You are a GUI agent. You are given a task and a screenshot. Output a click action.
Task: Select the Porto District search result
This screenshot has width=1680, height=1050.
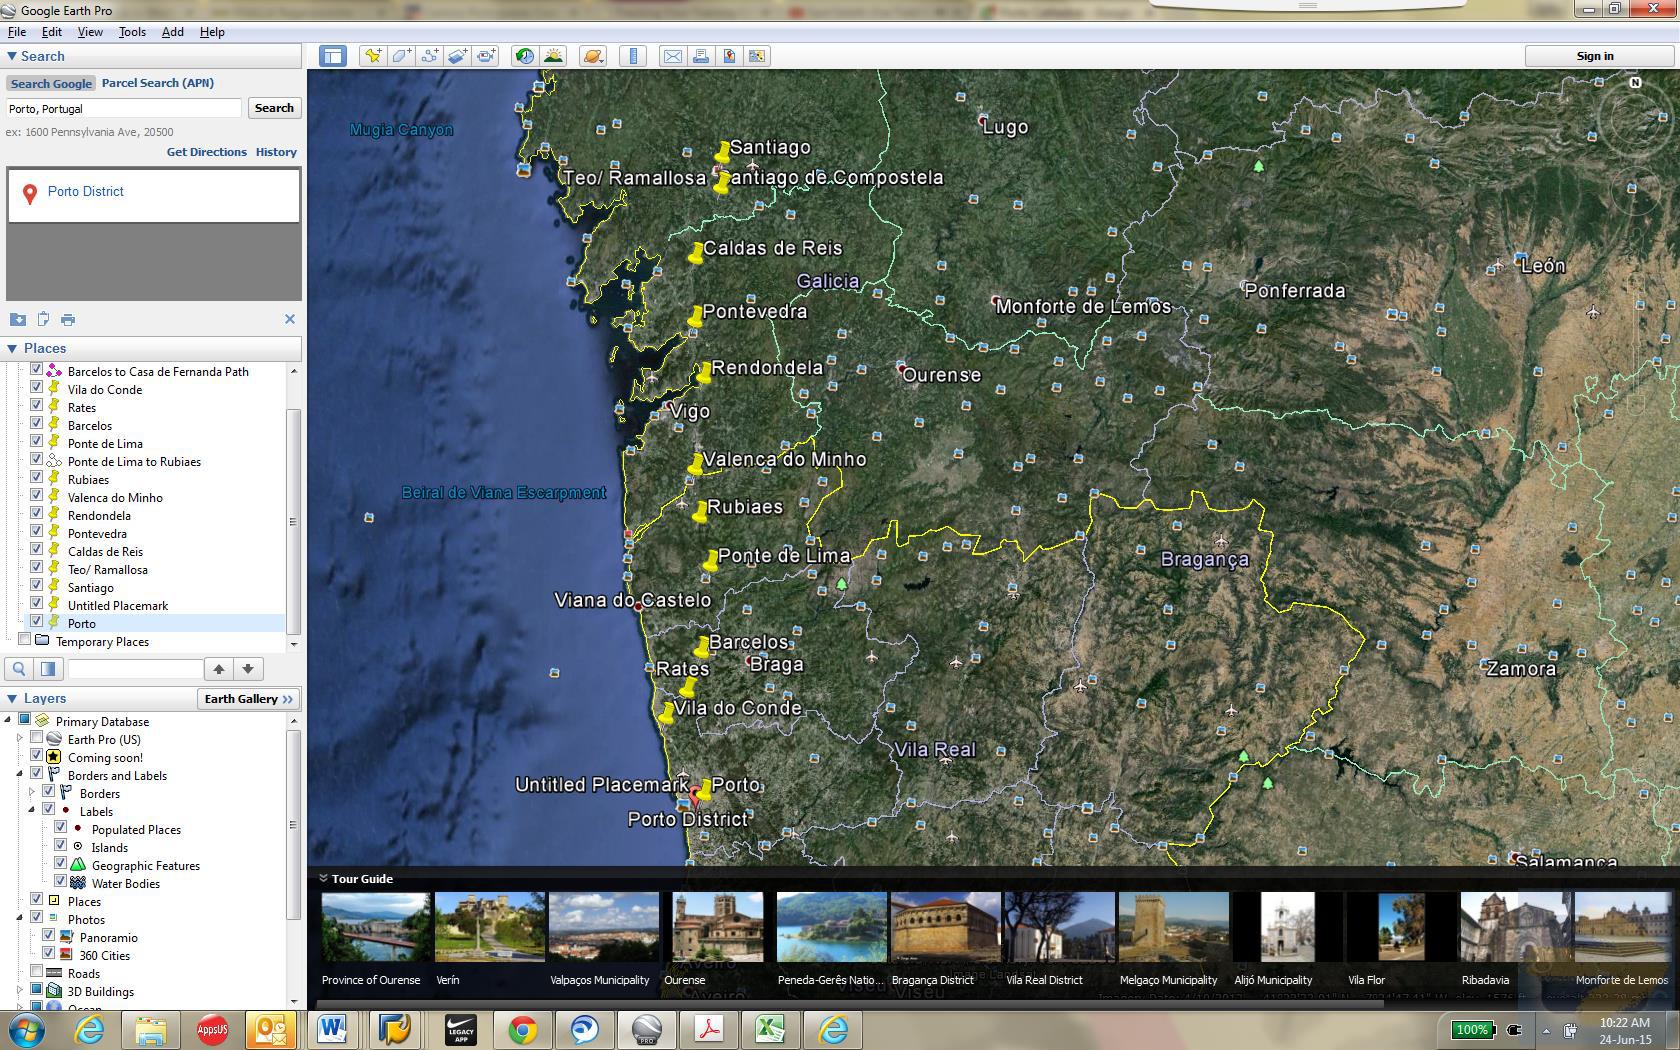(x=86, y=191)
